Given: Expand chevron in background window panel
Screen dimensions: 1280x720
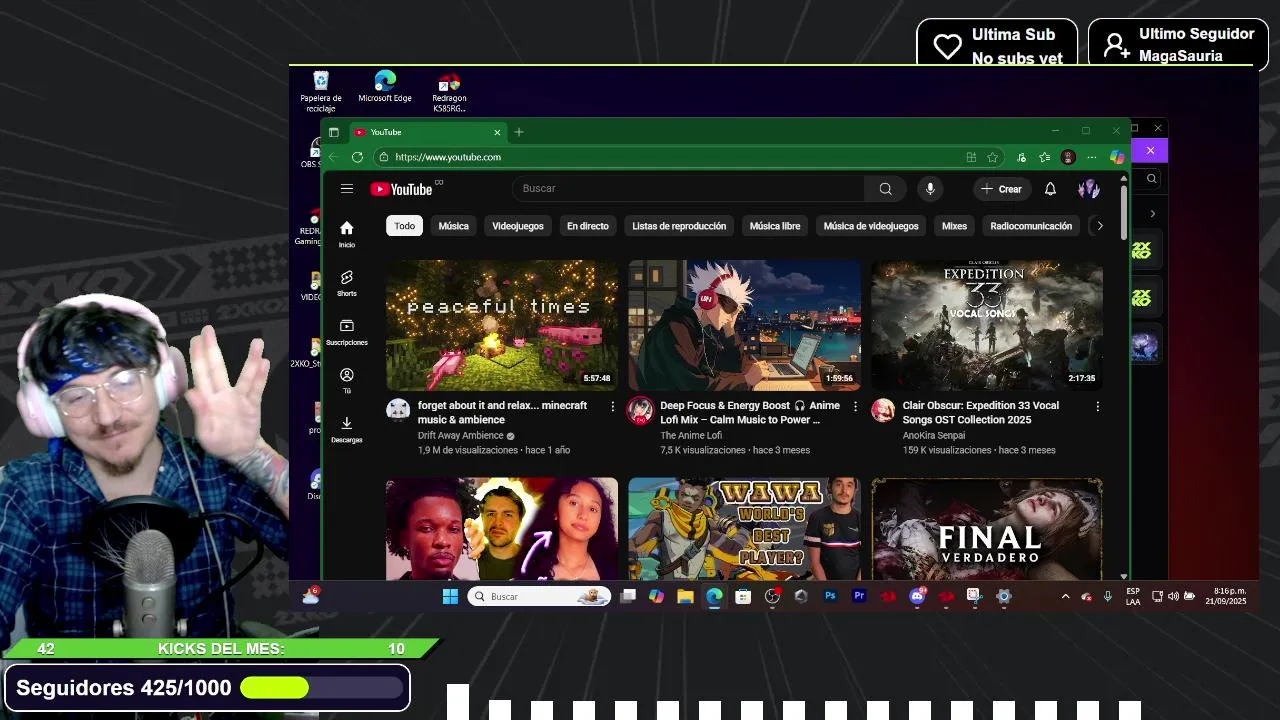Looking at the screenshot, I should point(1152,214).
